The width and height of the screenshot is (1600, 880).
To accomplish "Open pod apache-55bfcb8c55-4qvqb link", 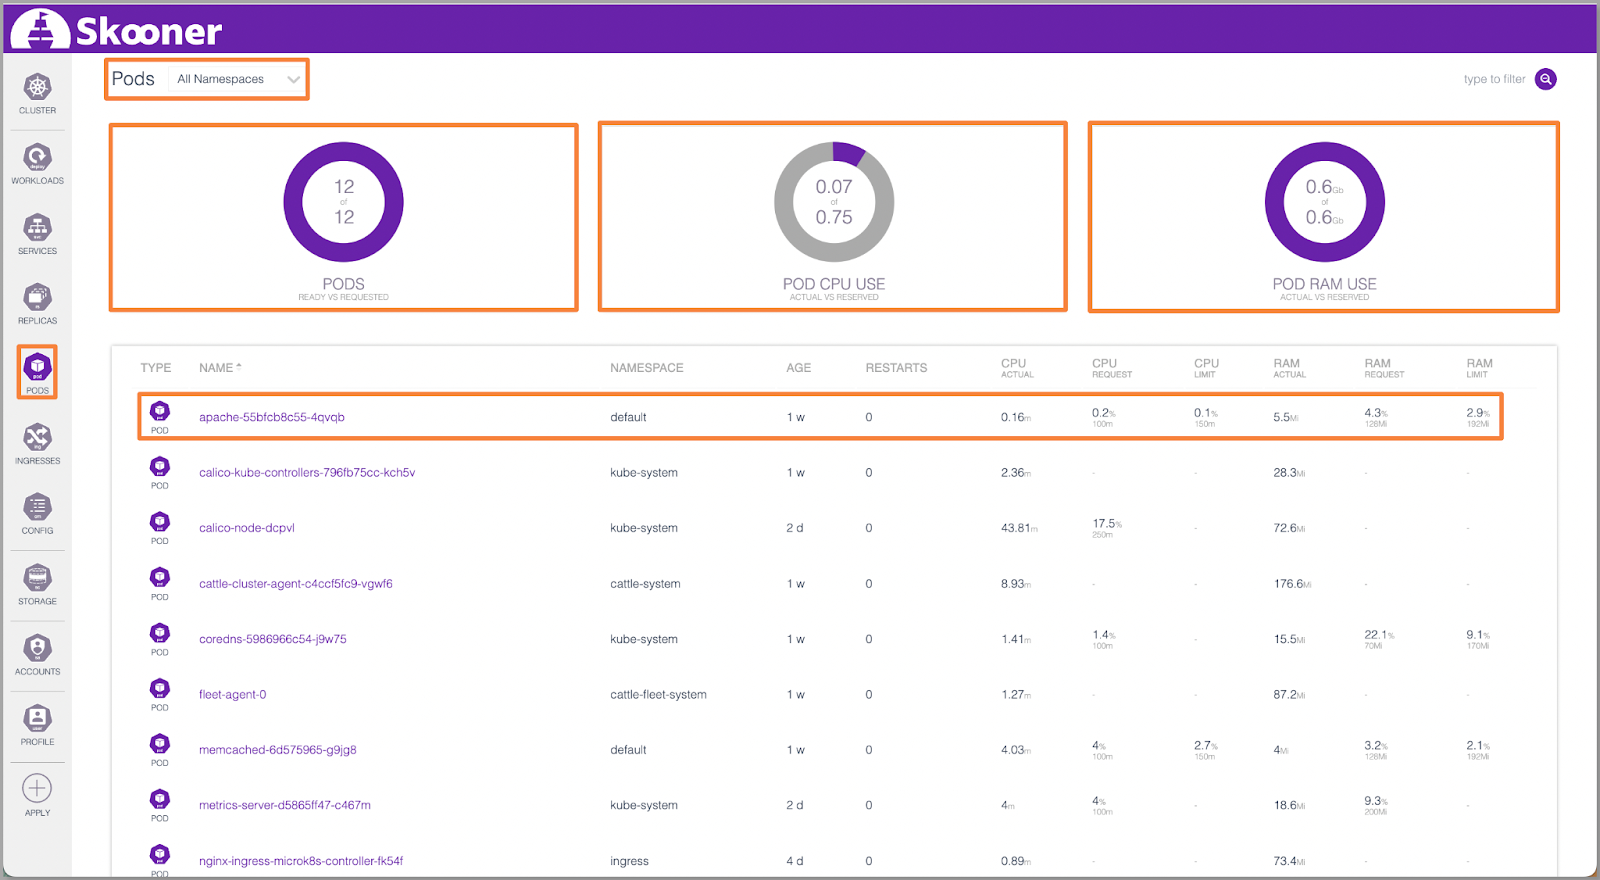I will point(272,417).
